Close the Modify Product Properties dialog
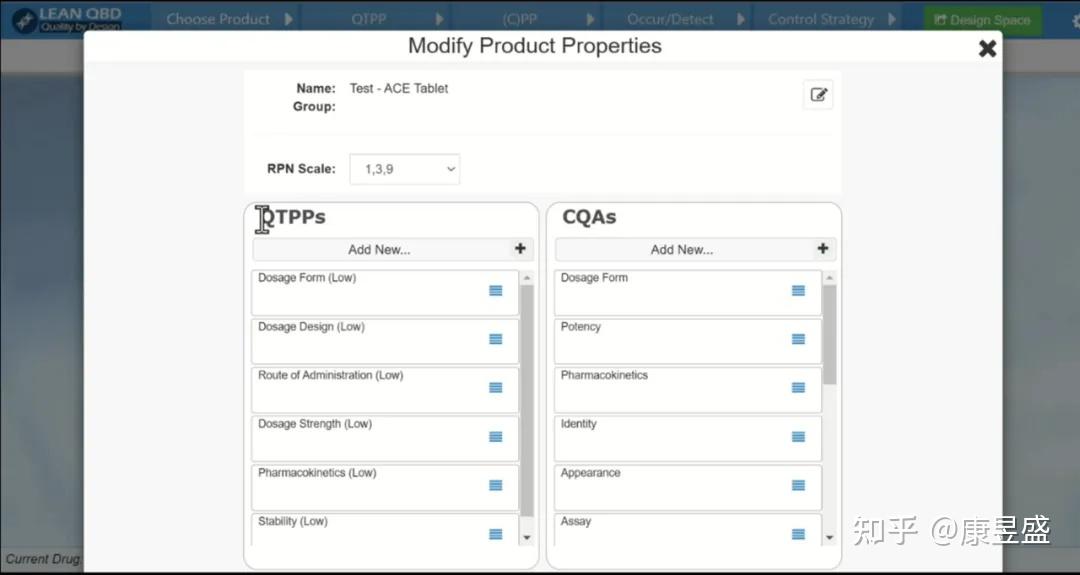 987,48
